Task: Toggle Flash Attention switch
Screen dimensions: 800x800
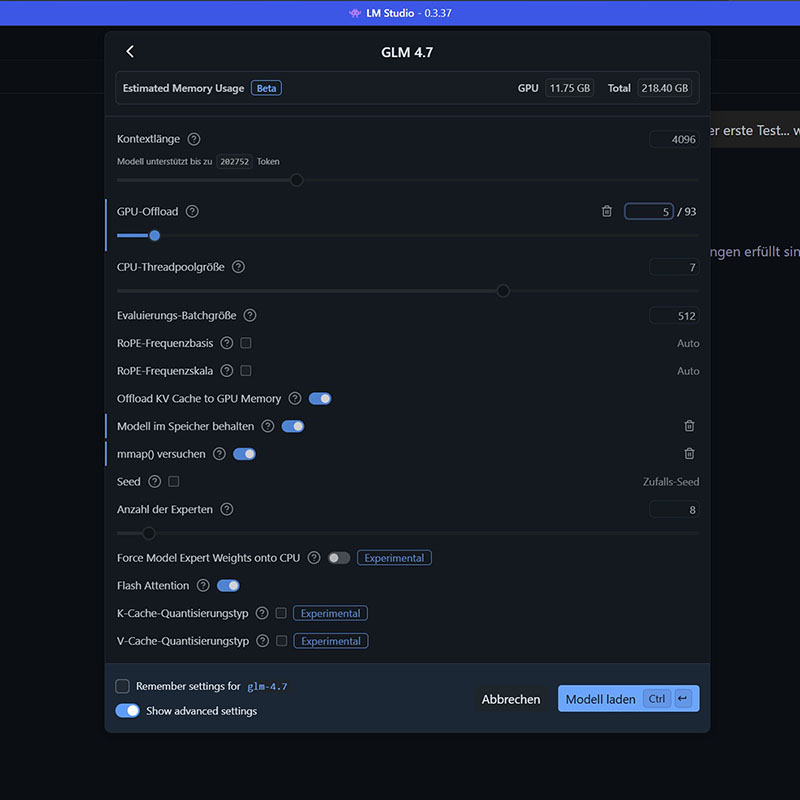Action: click(x=228, y=585)
